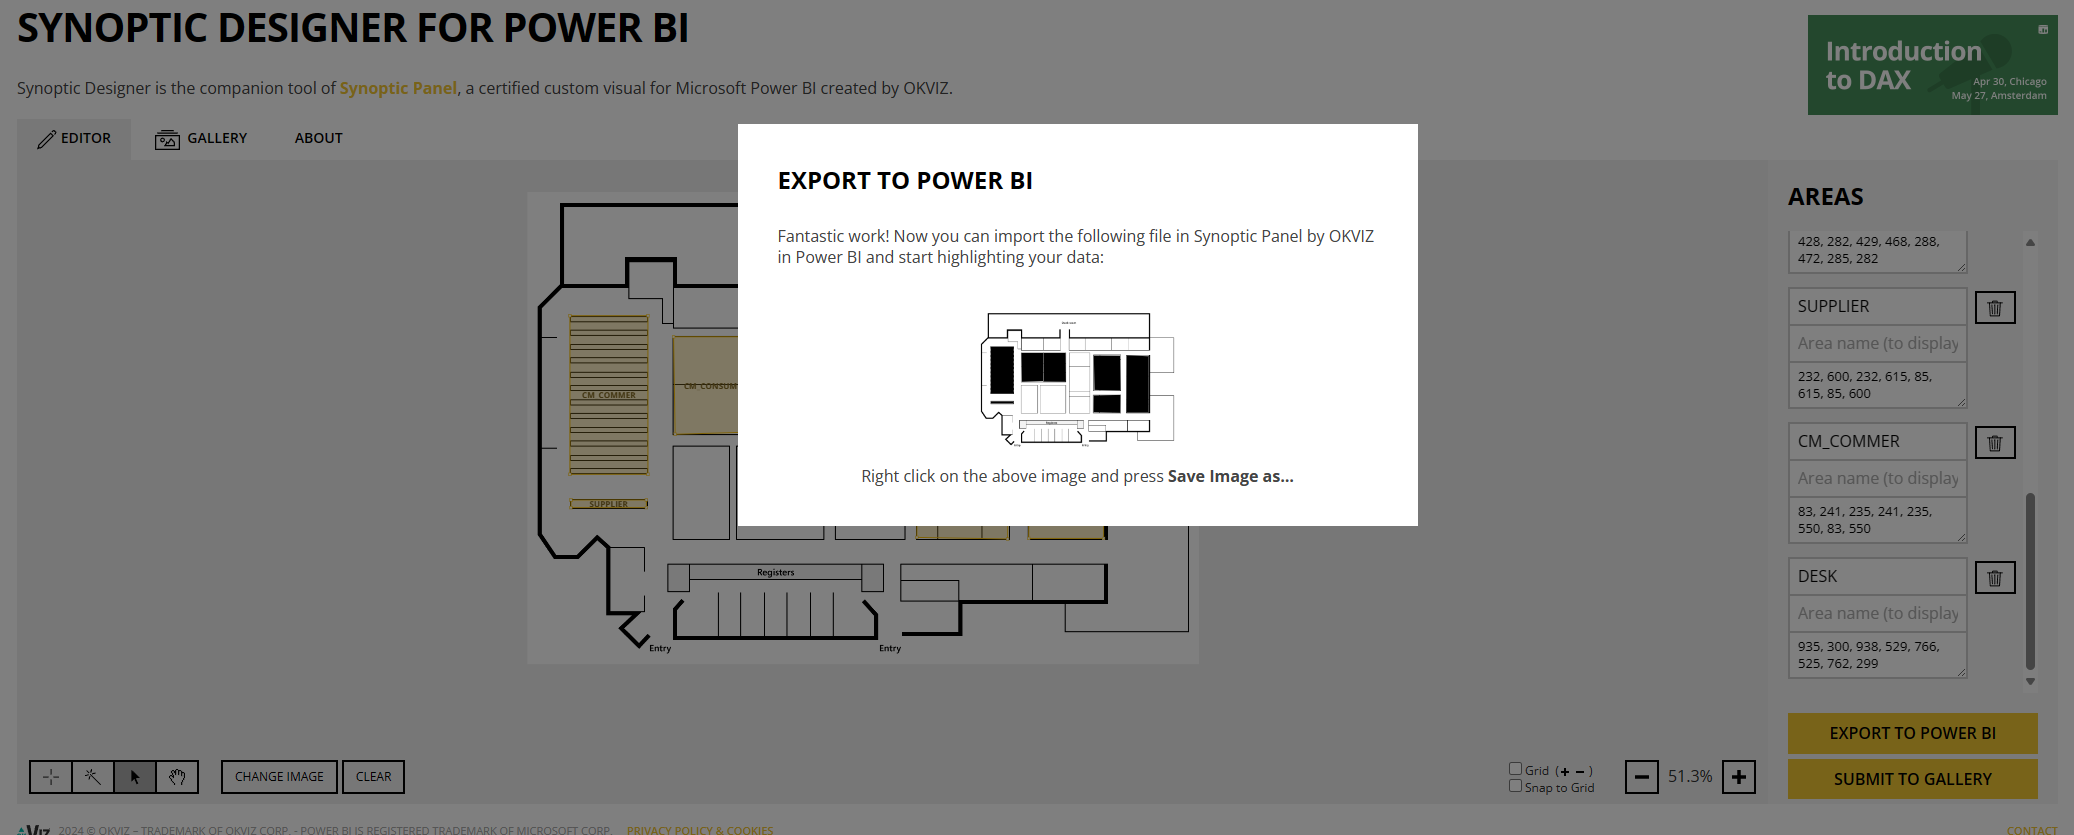Edit the DESK area ID field

click(1877, 576)
